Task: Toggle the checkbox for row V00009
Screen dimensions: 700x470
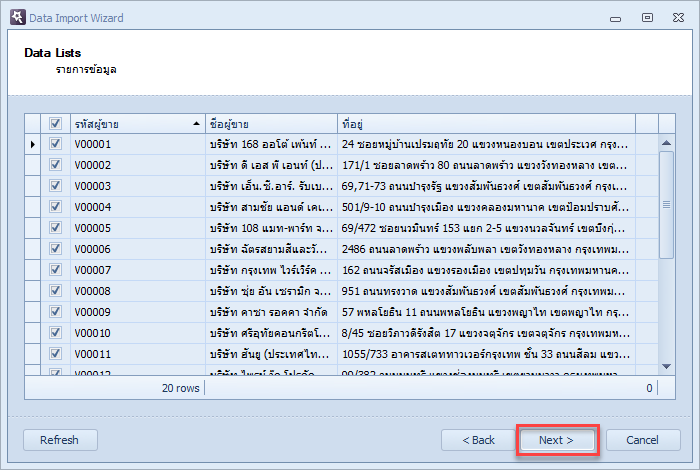Action: (55, 312)
